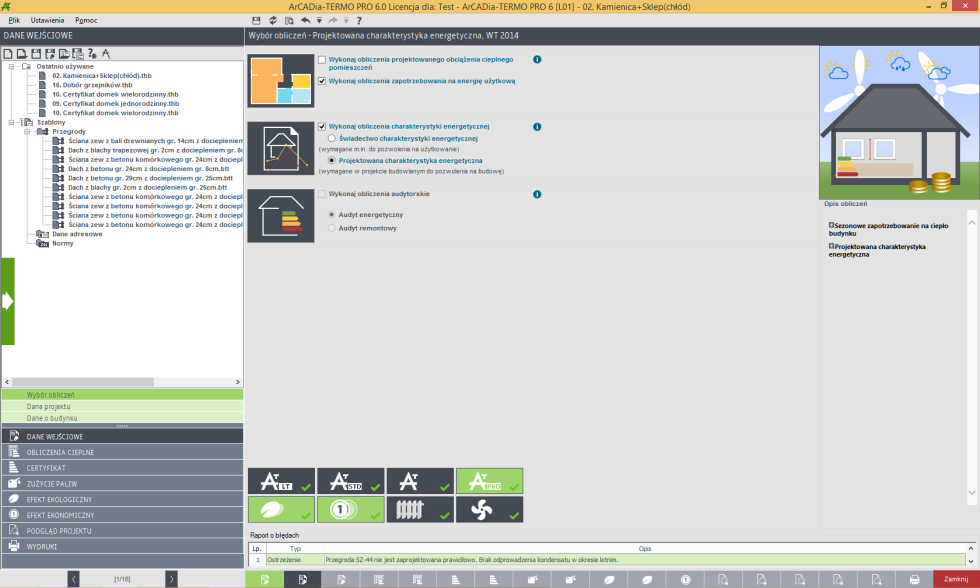Select the ArCADia-TERMO PRO module tile

point(489,481)
